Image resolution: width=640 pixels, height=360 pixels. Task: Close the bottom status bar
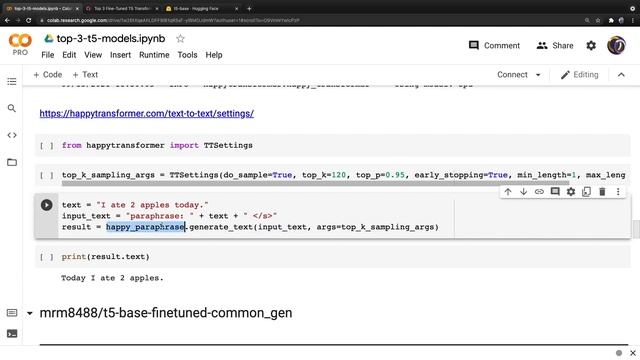point(633,353)
